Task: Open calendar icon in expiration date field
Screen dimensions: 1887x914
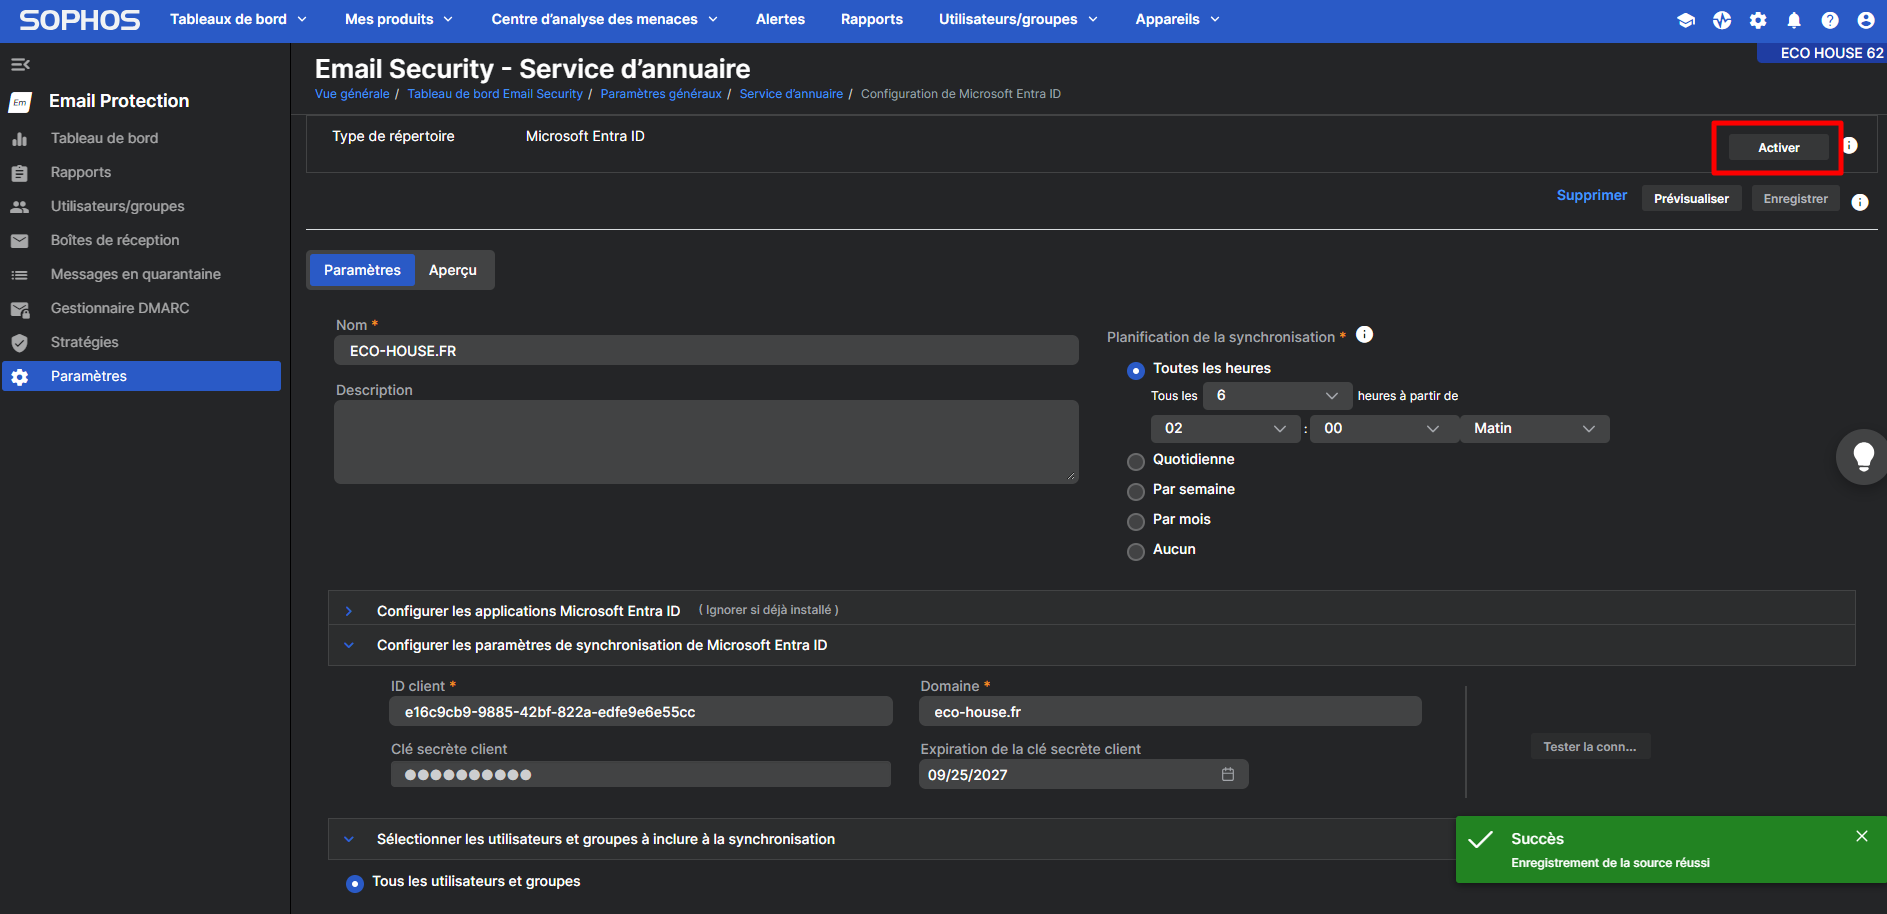Action: [x=1228, y=774]
